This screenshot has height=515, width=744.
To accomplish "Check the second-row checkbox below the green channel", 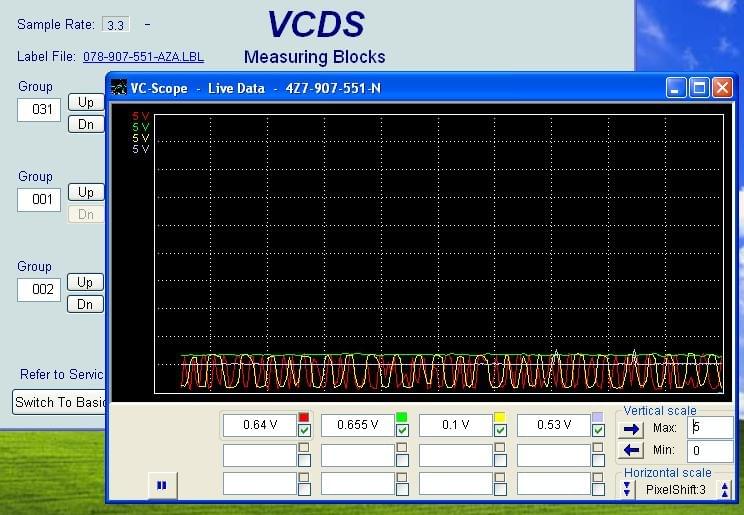I will coord(402,460).
